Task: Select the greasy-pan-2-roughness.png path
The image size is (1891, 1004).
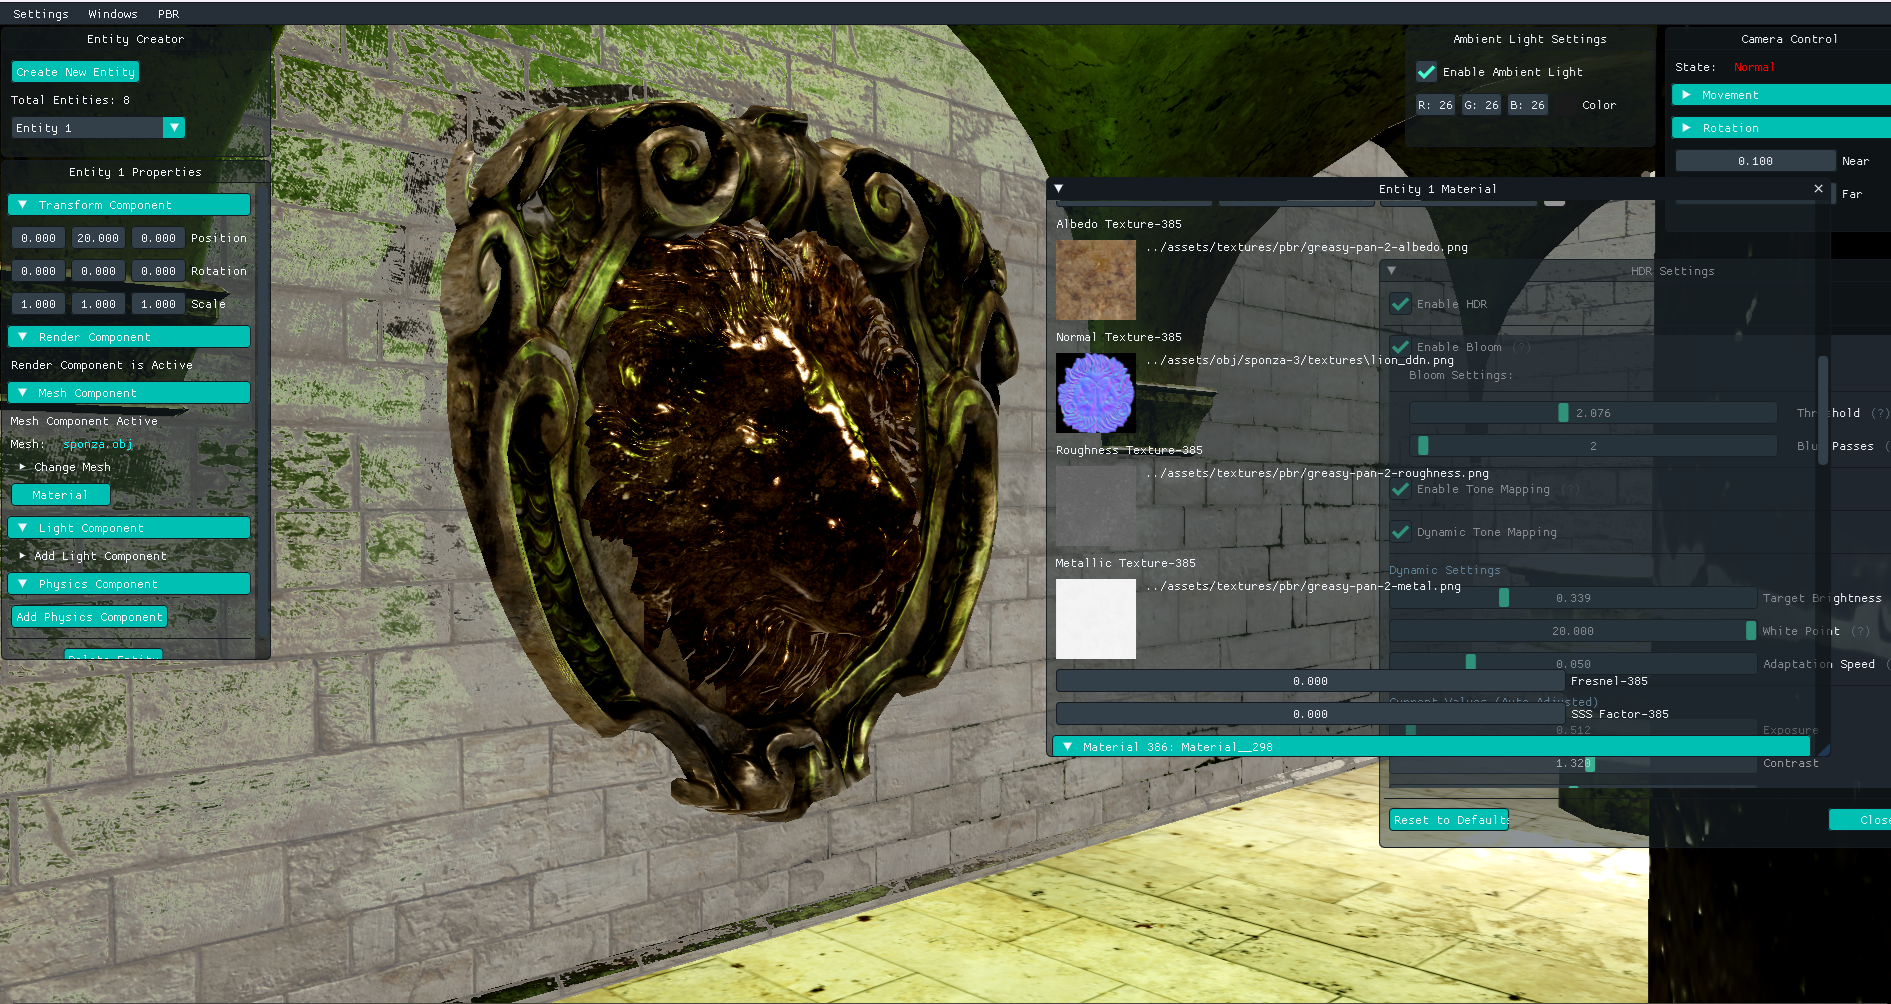Action: [1317, 473]
